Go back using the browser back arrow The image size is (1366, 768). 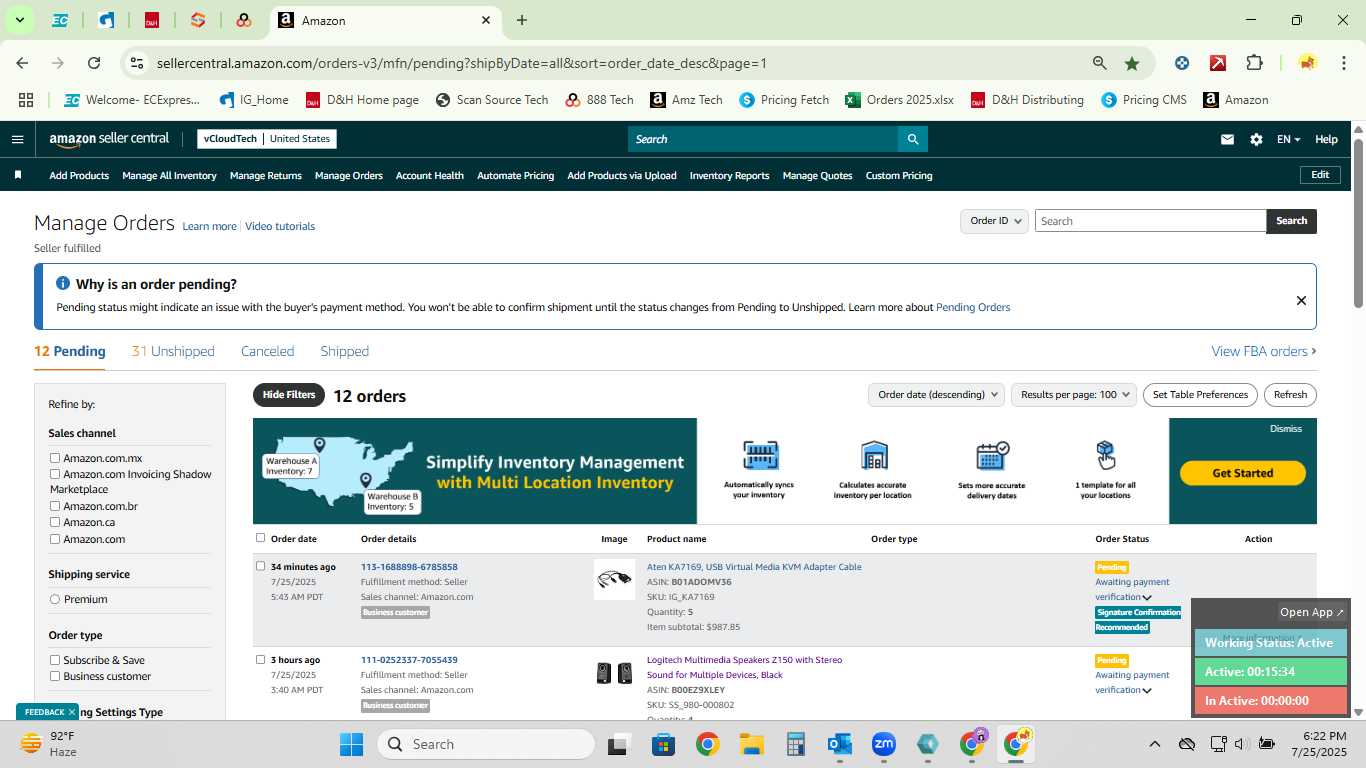click(x=22, y=63)
